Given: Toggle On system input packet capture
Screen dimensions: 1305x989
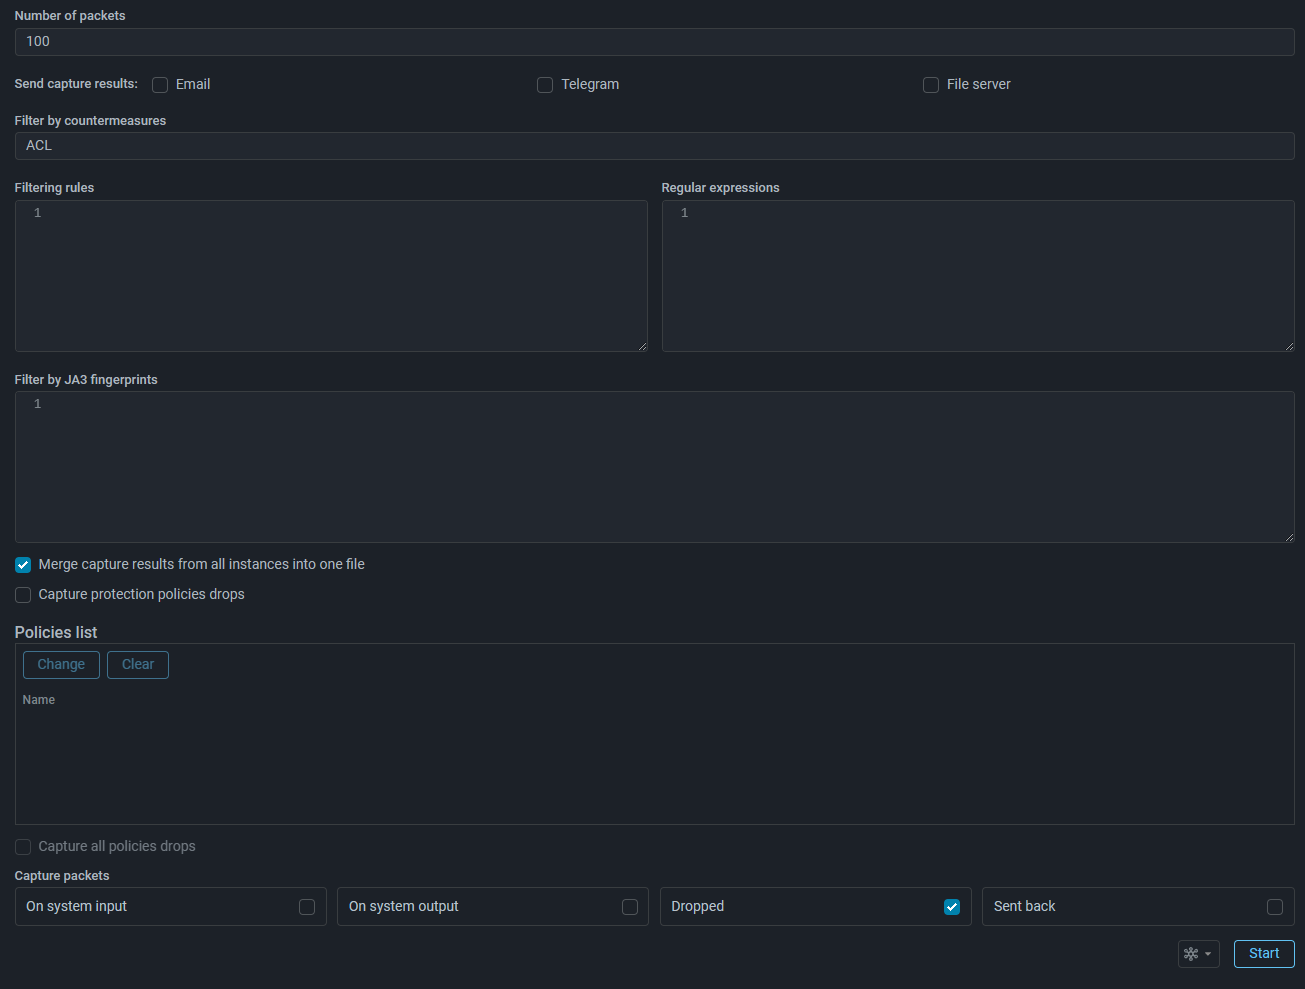Looking at the screenshot, I should [x=307, y=907].
